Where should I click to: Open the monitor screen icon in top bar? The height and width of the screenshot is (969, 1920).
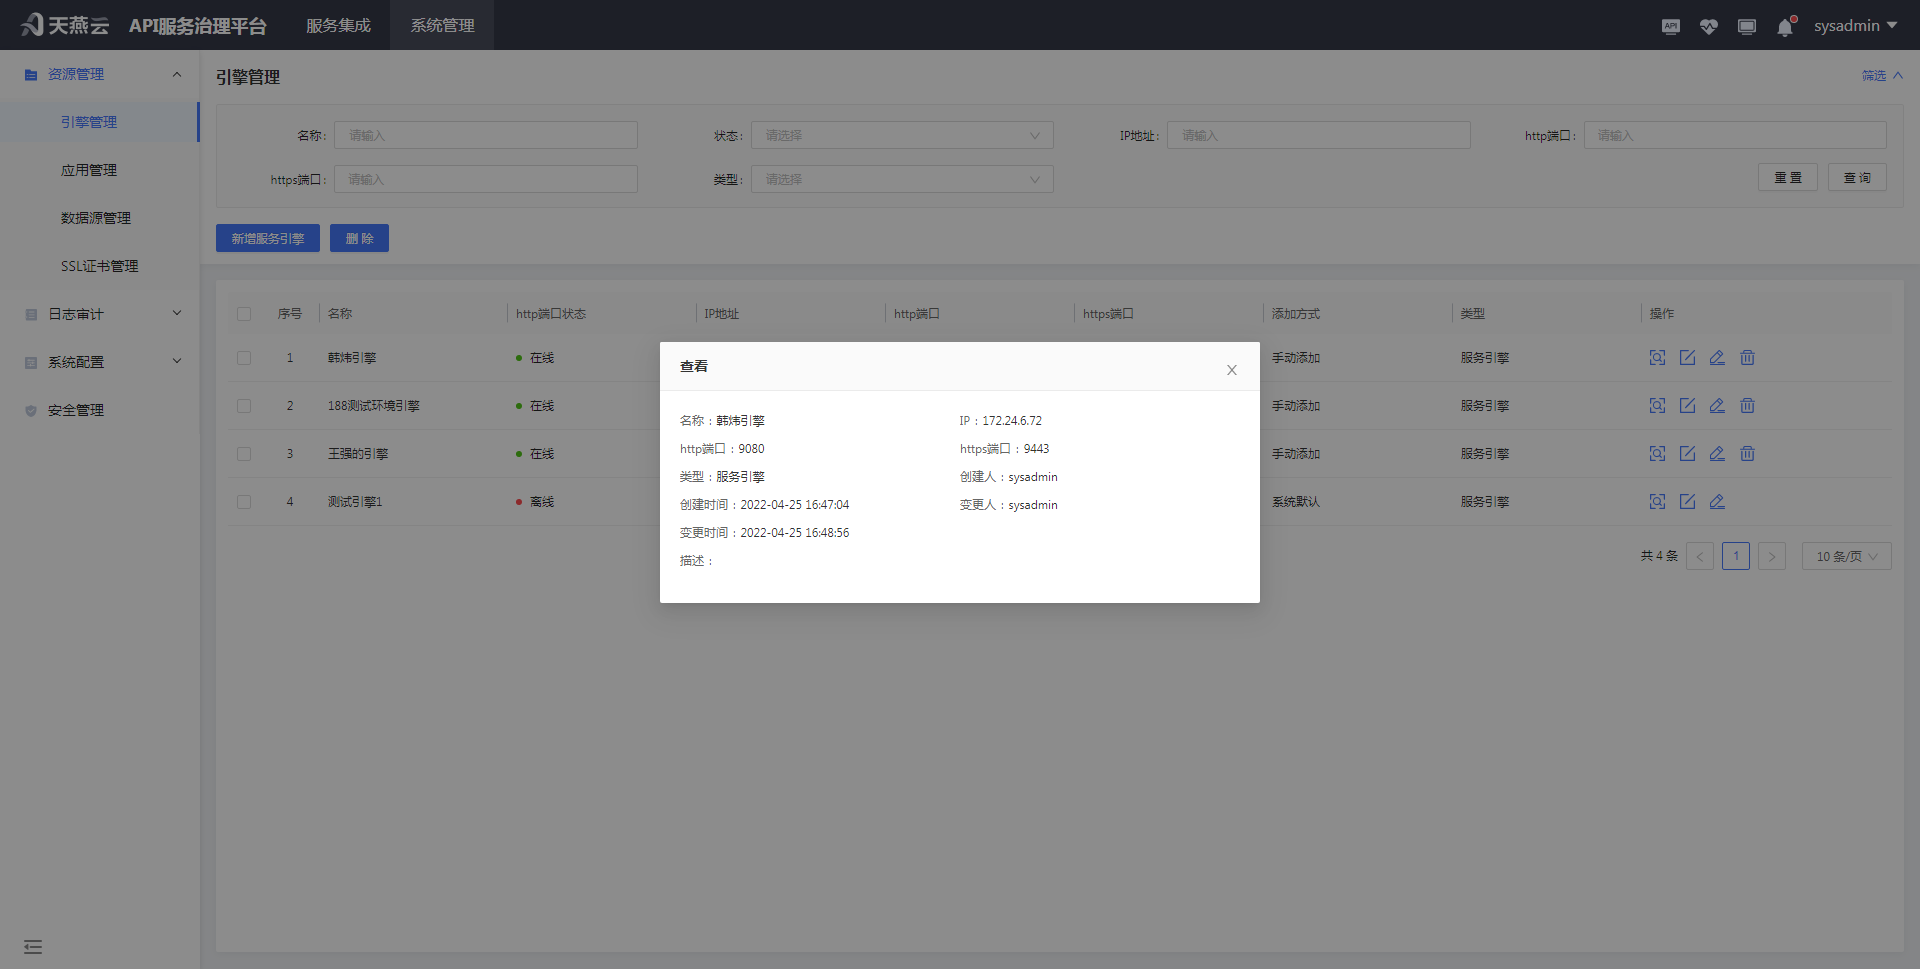pos(1746,27)
